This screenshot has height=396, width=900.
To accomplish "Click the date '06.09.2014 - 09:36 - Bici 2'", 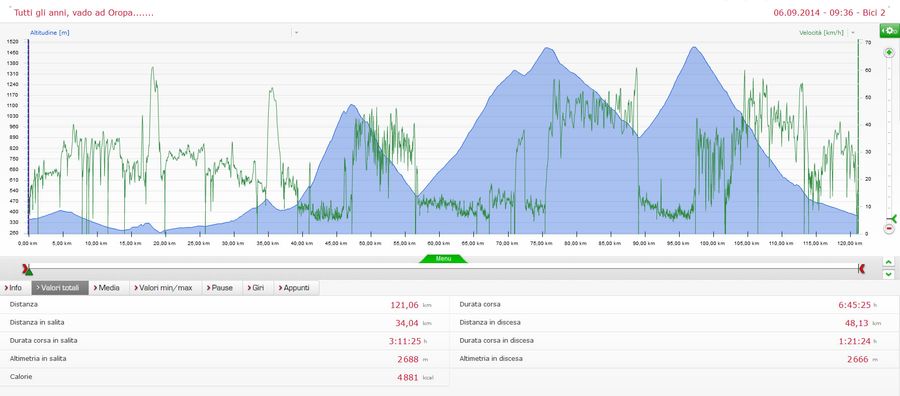I will [x=829, y=12].
